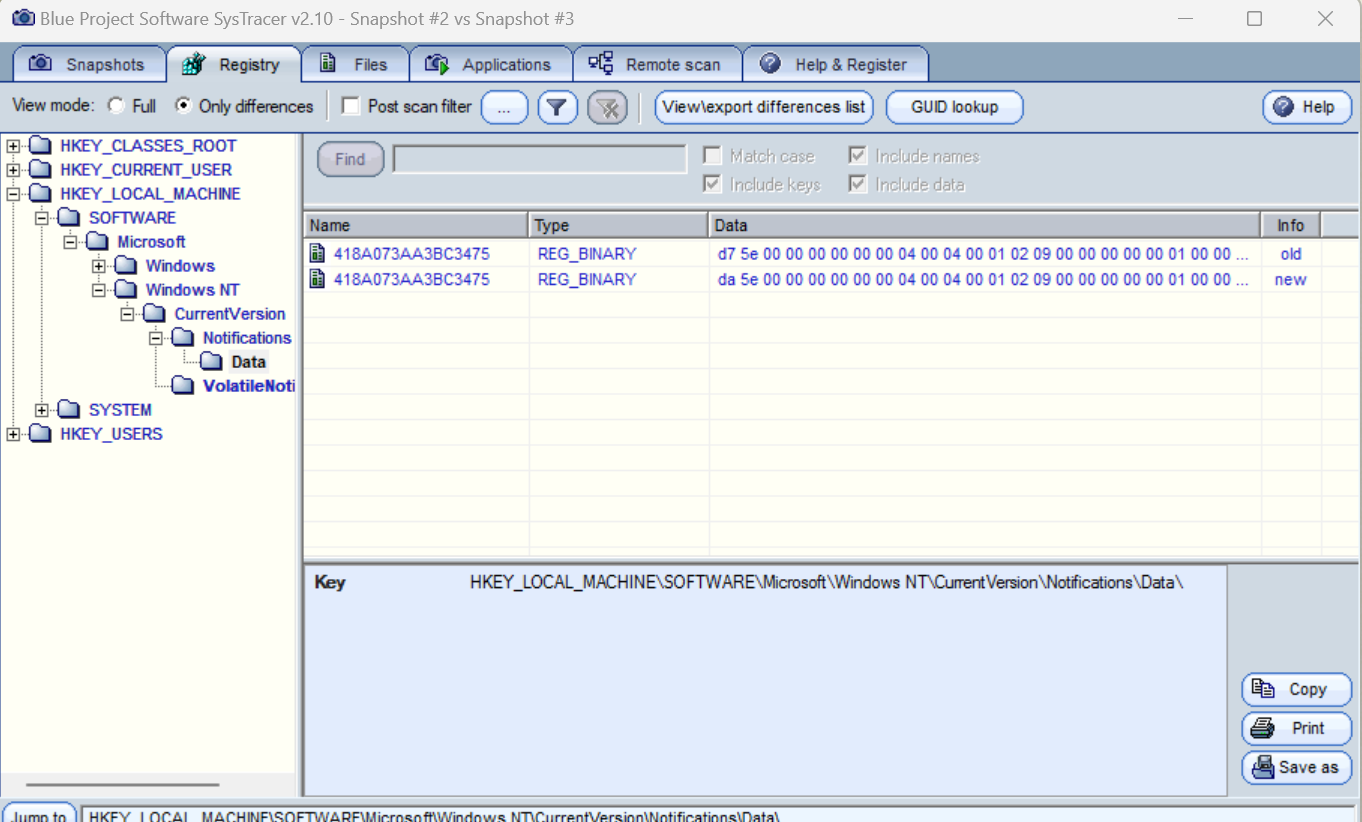1362x822 pixels.
Task: Click the clear filter icon button
Action: coord(607,107)
